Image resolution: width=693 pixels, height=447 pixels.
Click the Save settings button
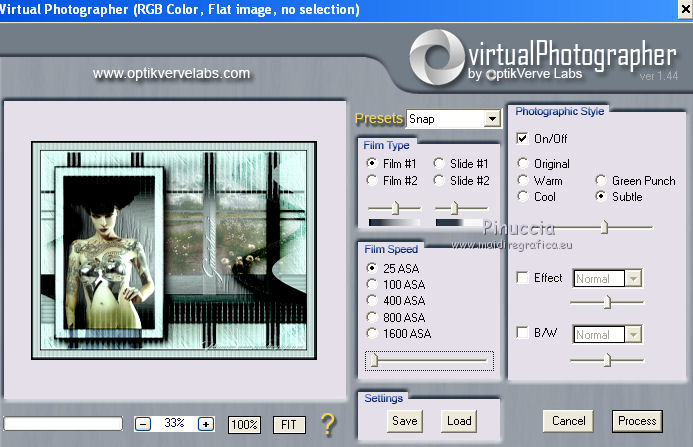click(405, 421)
